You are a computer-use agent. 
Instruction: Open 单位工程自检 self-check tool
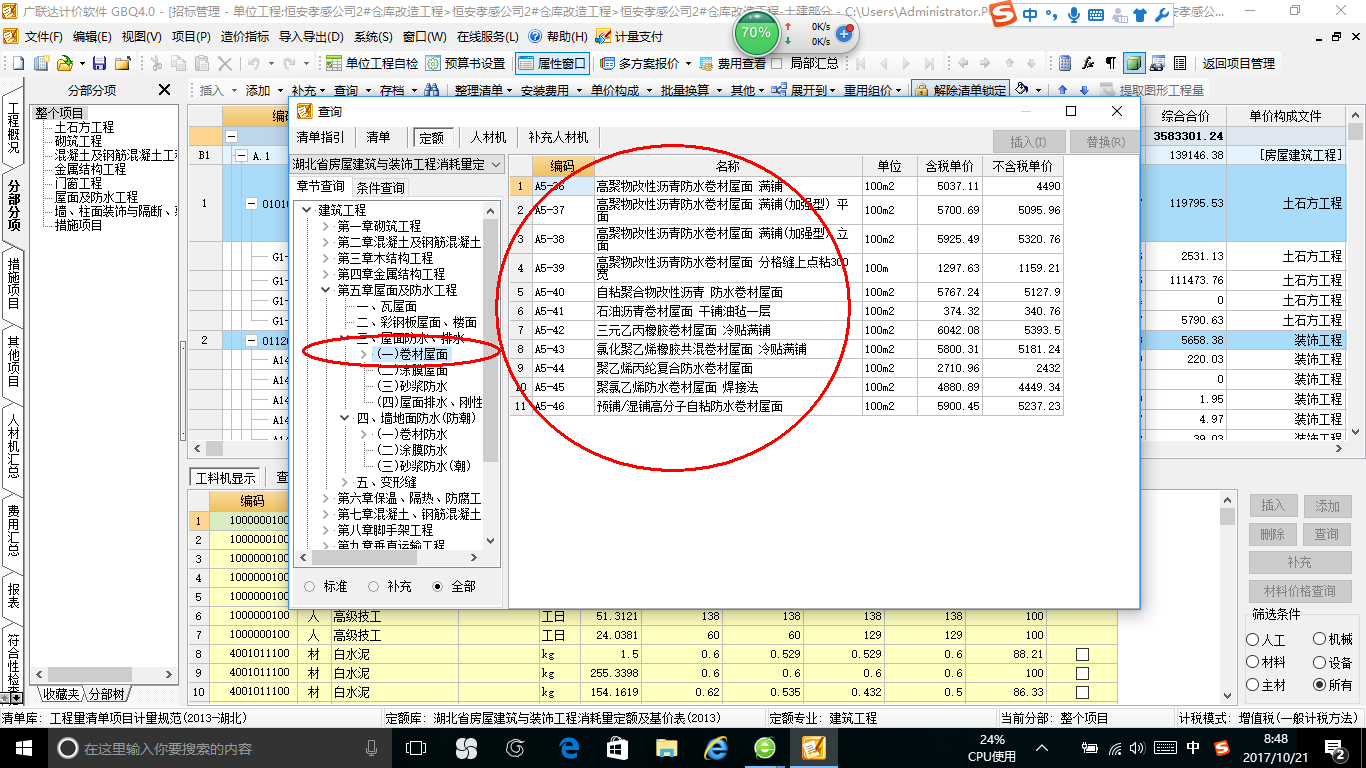click(x=372, y=63)
